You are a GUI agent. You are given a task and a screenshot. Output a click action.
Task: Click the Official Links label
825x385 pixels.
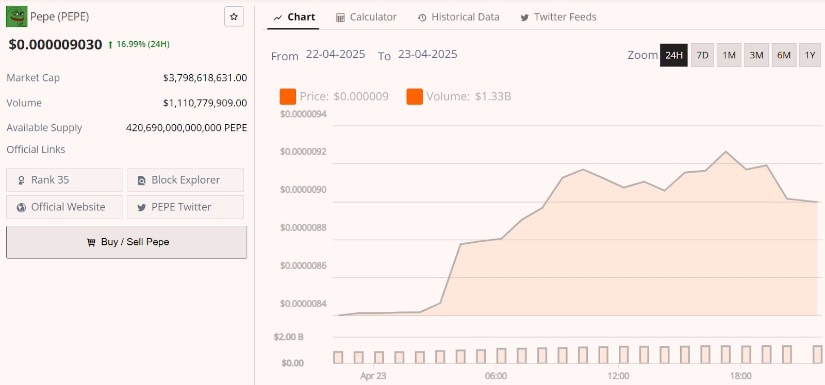36,149
